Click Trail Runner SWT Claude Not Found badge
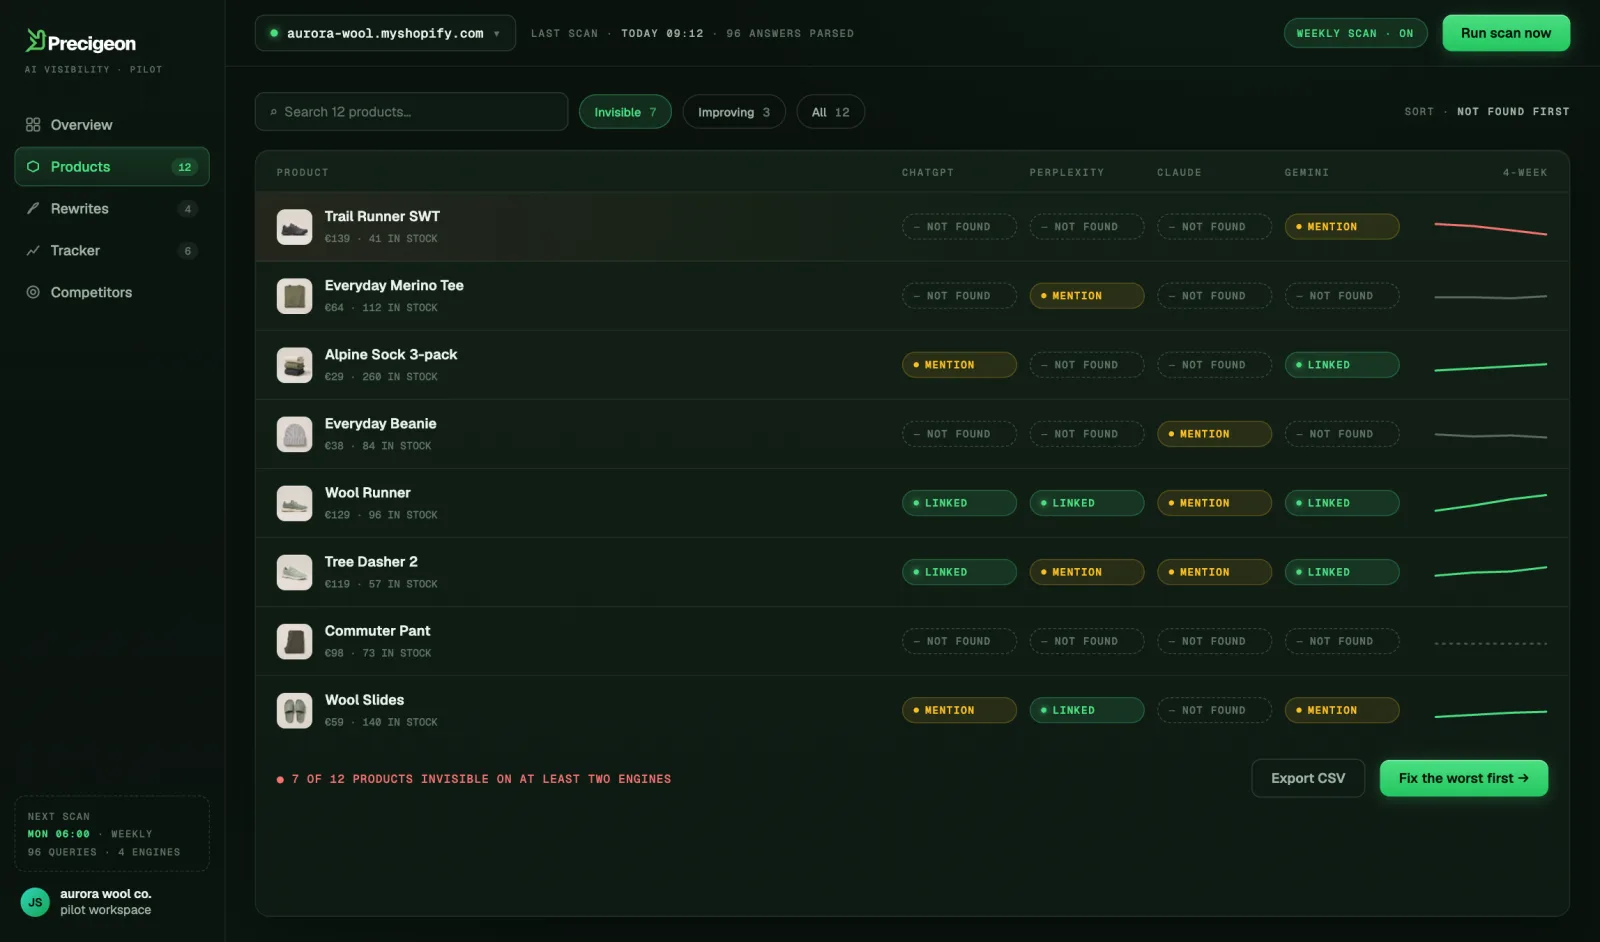 [1214, 227]
